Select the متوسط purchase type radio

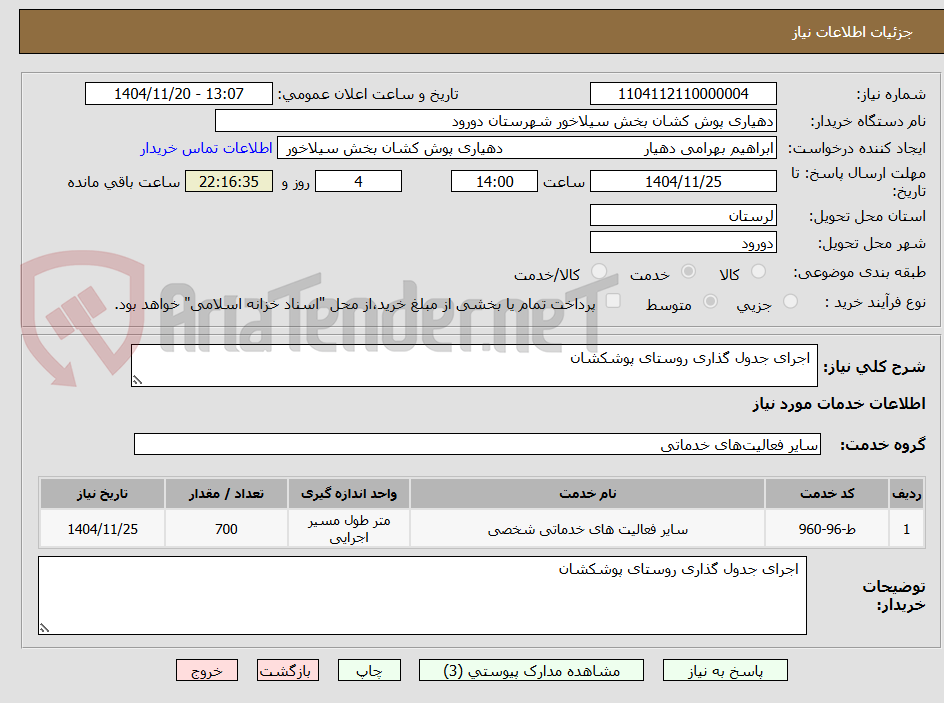[710, 301]
